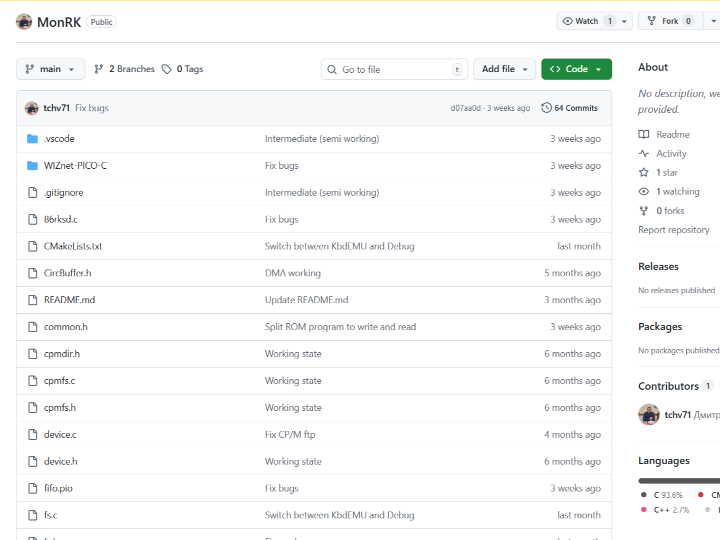This screenshot has width=720, height=540.
Task: Click the tchv71 avatar in Contributors
Action: click(x=649, y=415)
